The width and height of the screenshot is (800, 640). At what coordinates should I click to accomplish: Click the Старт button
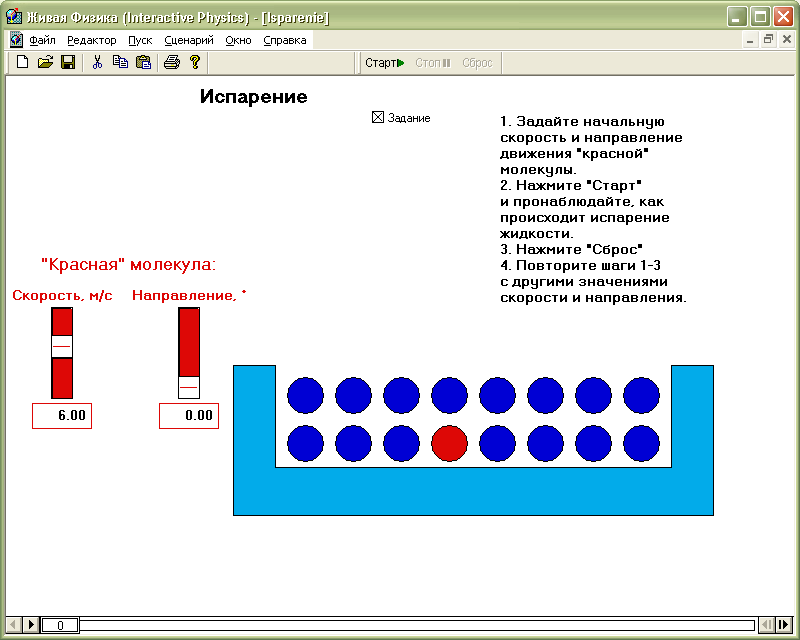[385, 63]
